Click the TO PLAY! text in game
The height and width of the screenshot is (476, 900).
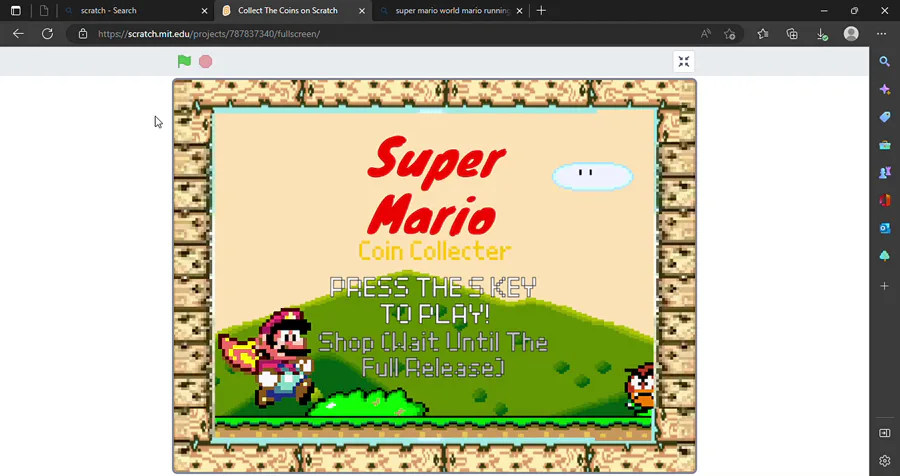coord(435,314)
